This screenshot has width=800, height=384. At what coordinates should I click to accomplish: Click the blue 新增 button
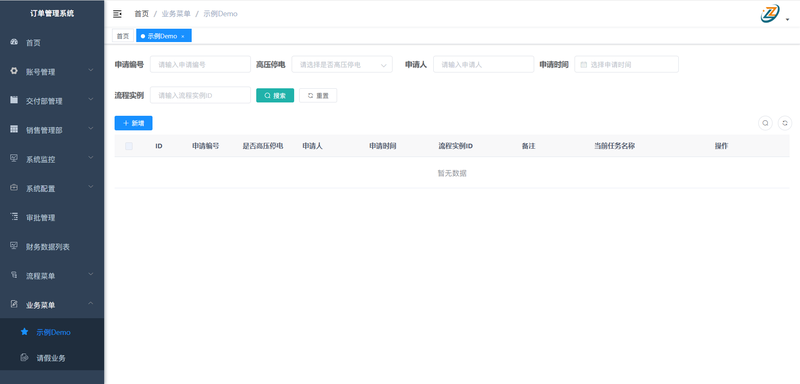[x=133, y=123]
